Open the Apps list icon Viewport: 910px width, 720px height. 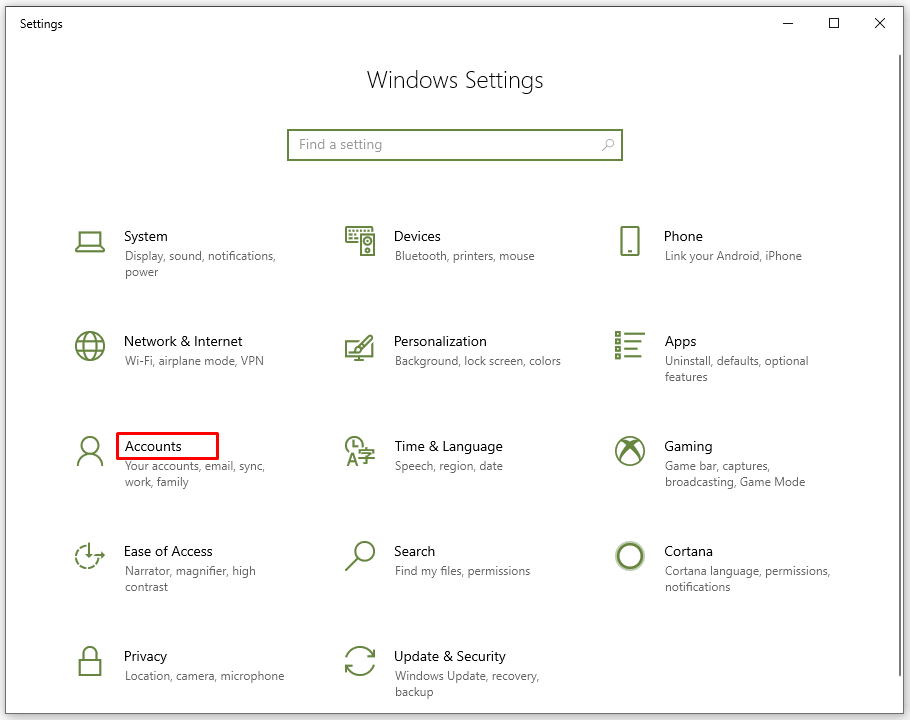pos(630,345)
